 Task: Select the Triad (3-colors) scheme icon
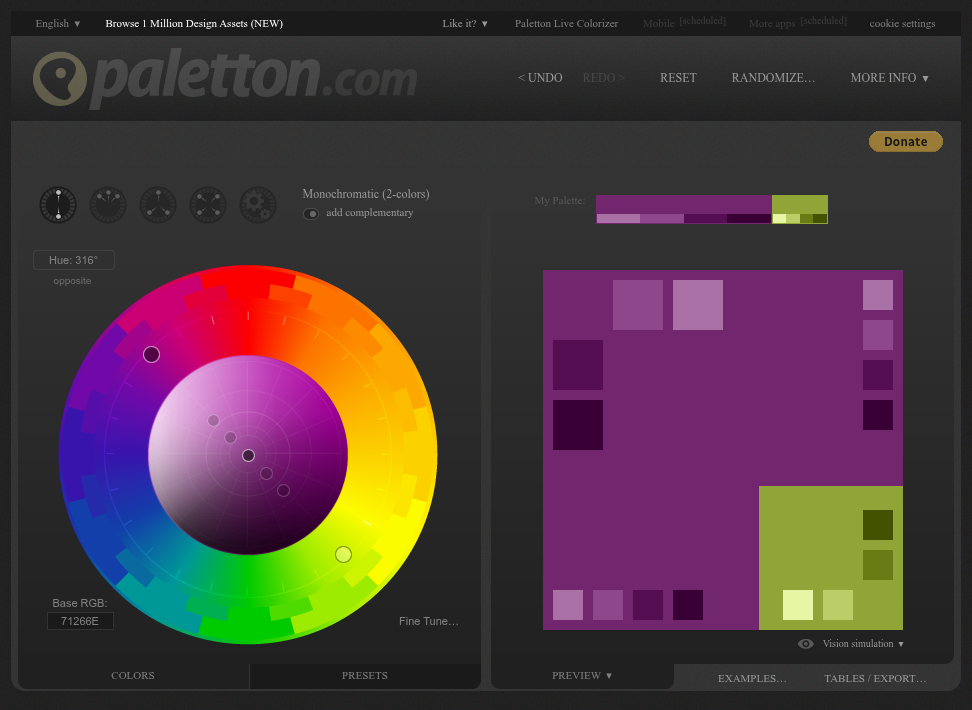pos(158,205)
